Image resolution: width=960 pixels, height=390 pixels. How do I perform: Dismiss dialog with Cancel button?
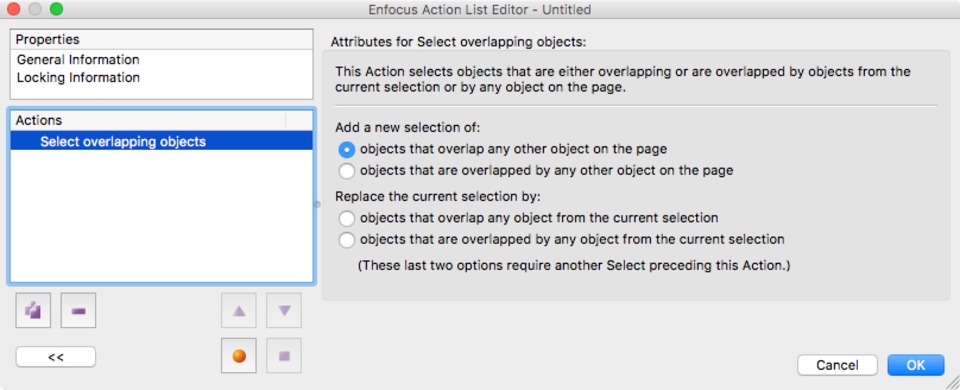pyautogui.click(x=837, y=366)
